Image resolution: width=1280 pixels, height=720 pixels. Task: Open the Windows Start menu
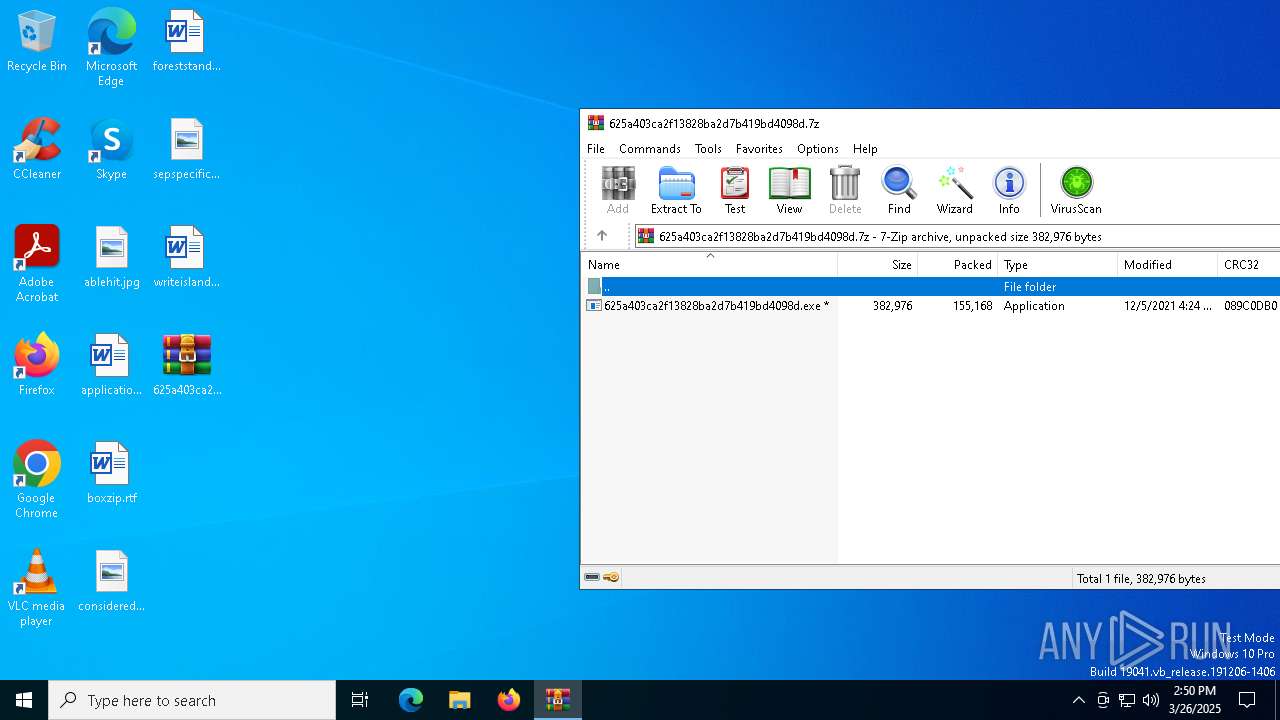click(x=24, y=700)
